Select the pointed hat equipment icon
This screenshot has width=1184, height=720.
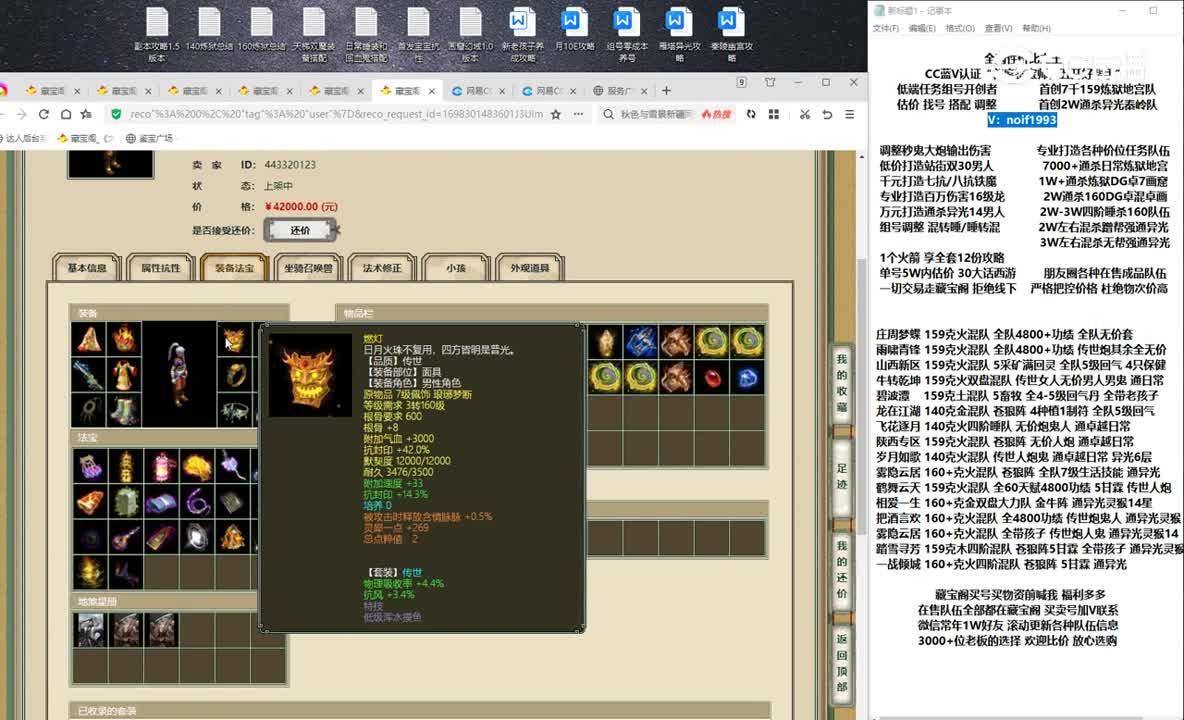[89, 340]
